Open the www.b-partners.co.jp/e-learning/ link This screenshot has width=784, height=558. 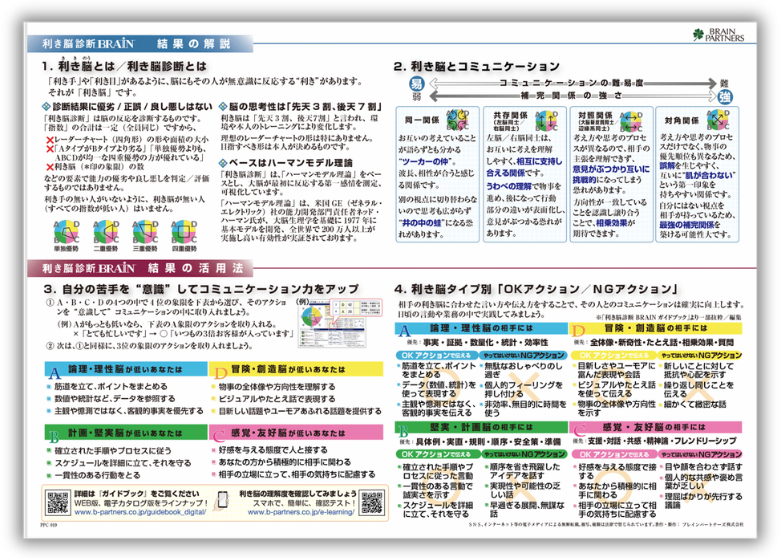pyautogui.click(x=301, y=512)
